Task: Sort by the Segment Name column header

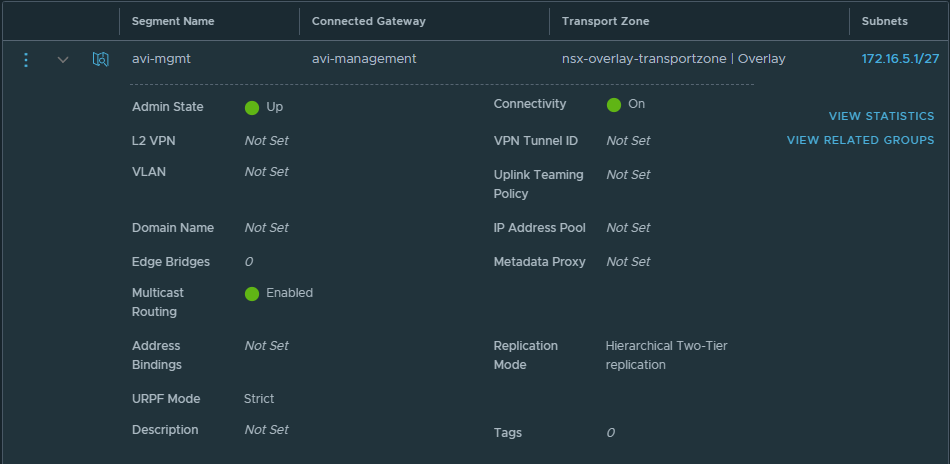Action: 173,21
